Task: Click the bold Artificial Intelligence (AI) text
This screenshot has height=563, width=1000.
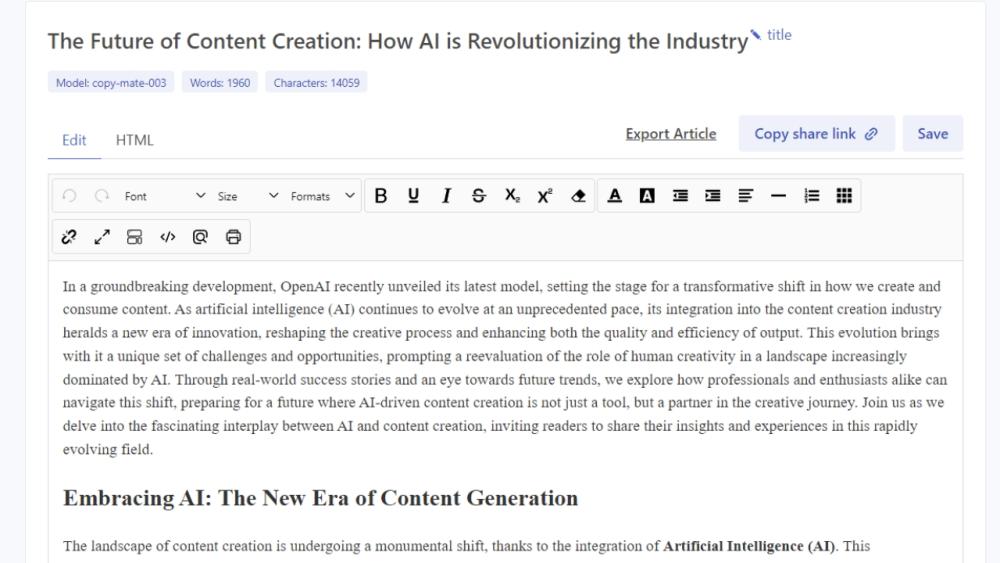Action: pos(749,546)
